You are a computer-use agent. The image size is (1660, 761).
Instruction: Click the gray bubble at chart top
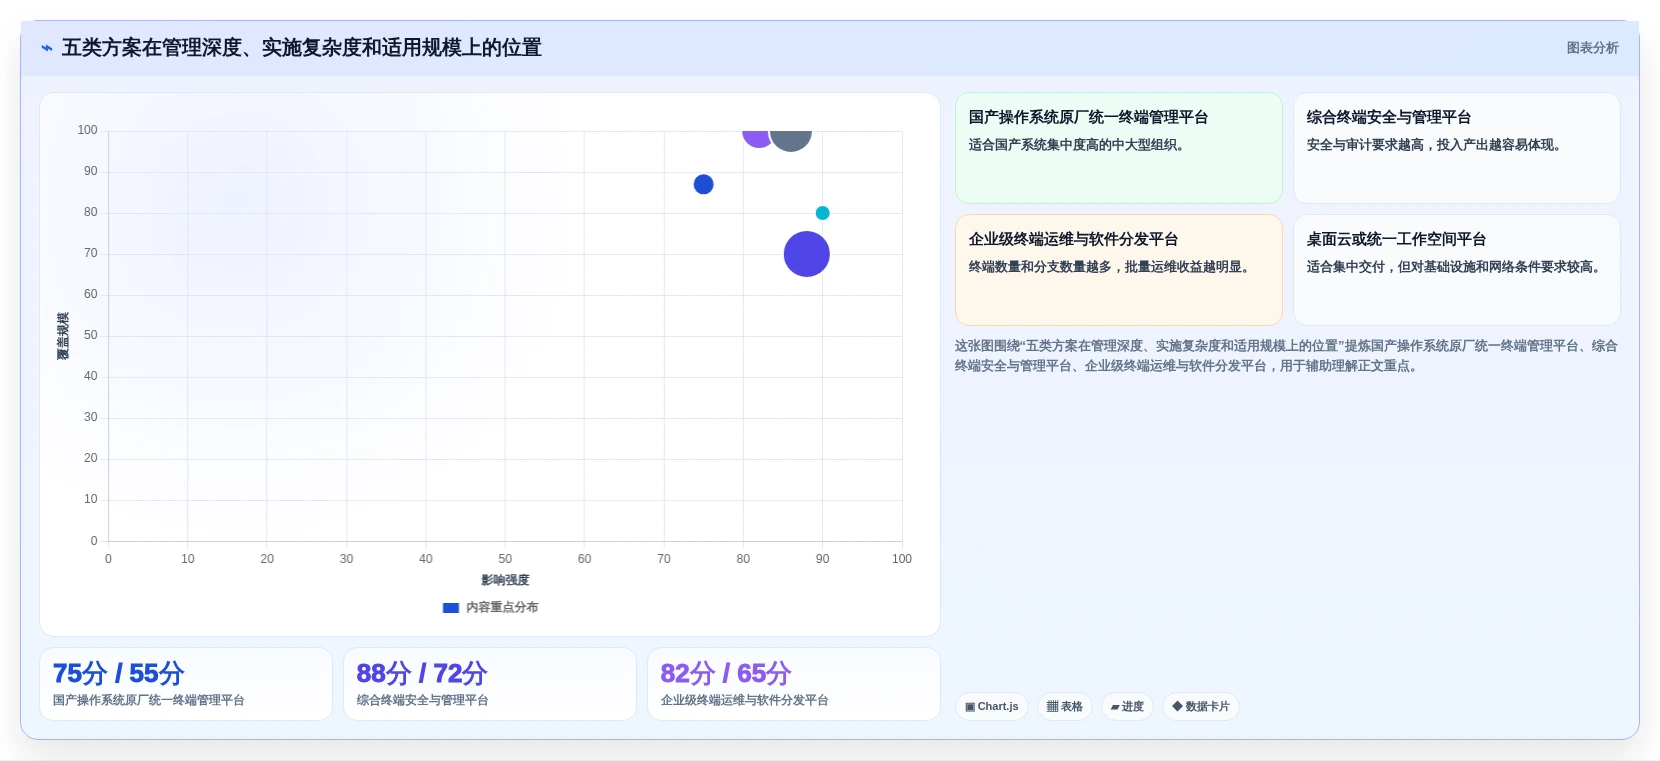790,140
